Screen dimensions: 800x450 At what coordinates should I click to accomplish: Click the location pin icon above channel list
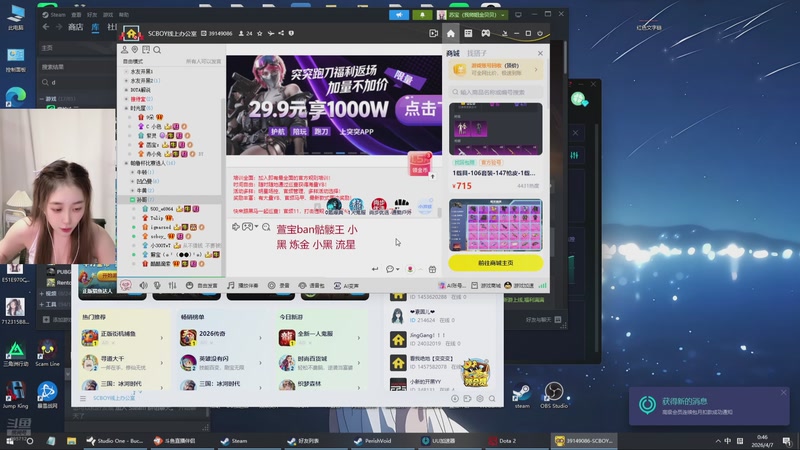point(135,50)
